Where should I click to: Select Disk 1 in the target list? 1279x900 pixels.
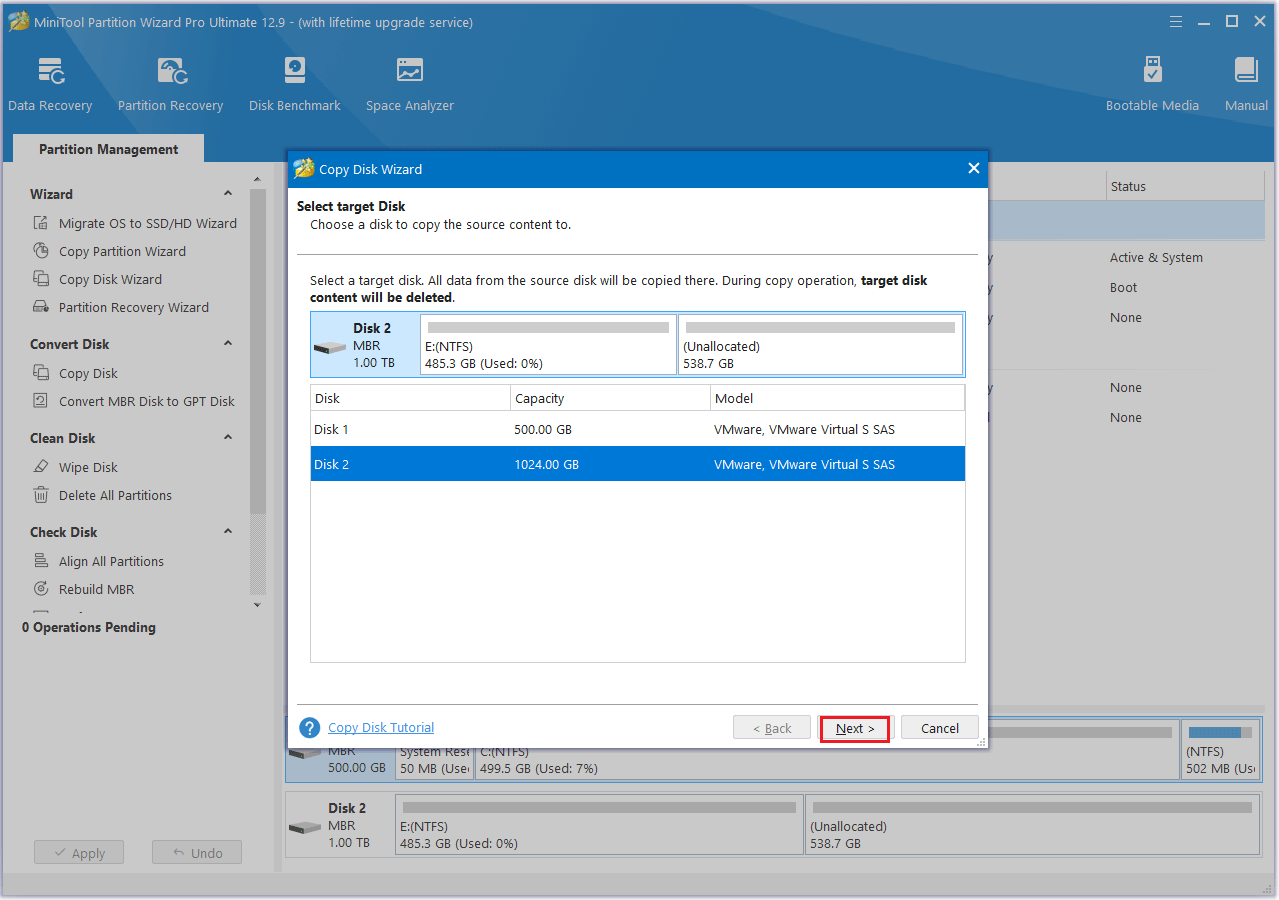pyautogui.click(x=500, y=429)
